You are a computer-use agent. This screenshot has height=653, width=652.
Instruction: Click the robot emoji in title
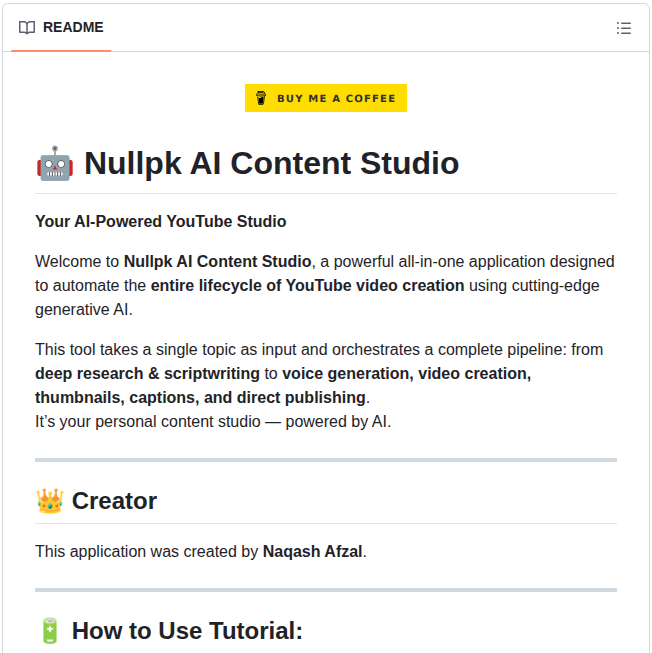[x=55, y=163]
